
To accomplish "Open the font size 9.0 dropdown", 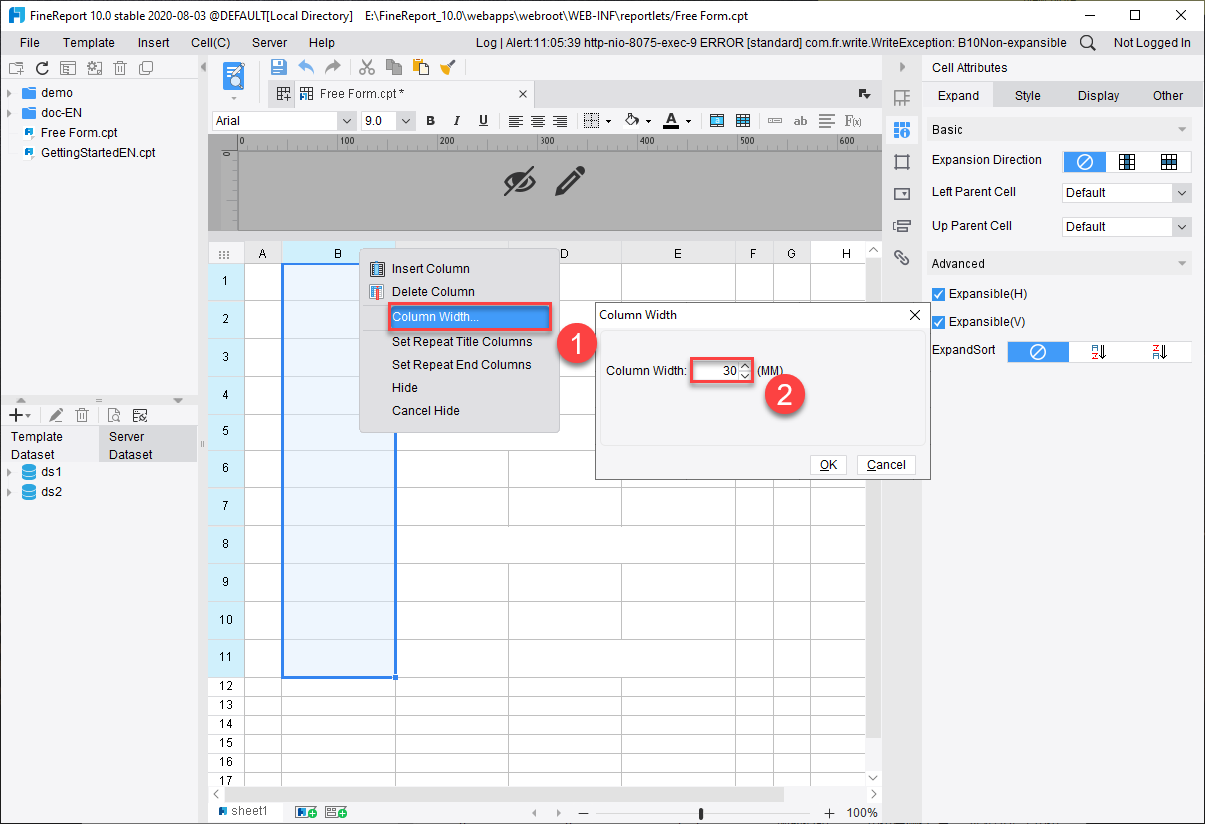I will pos(406,121).
